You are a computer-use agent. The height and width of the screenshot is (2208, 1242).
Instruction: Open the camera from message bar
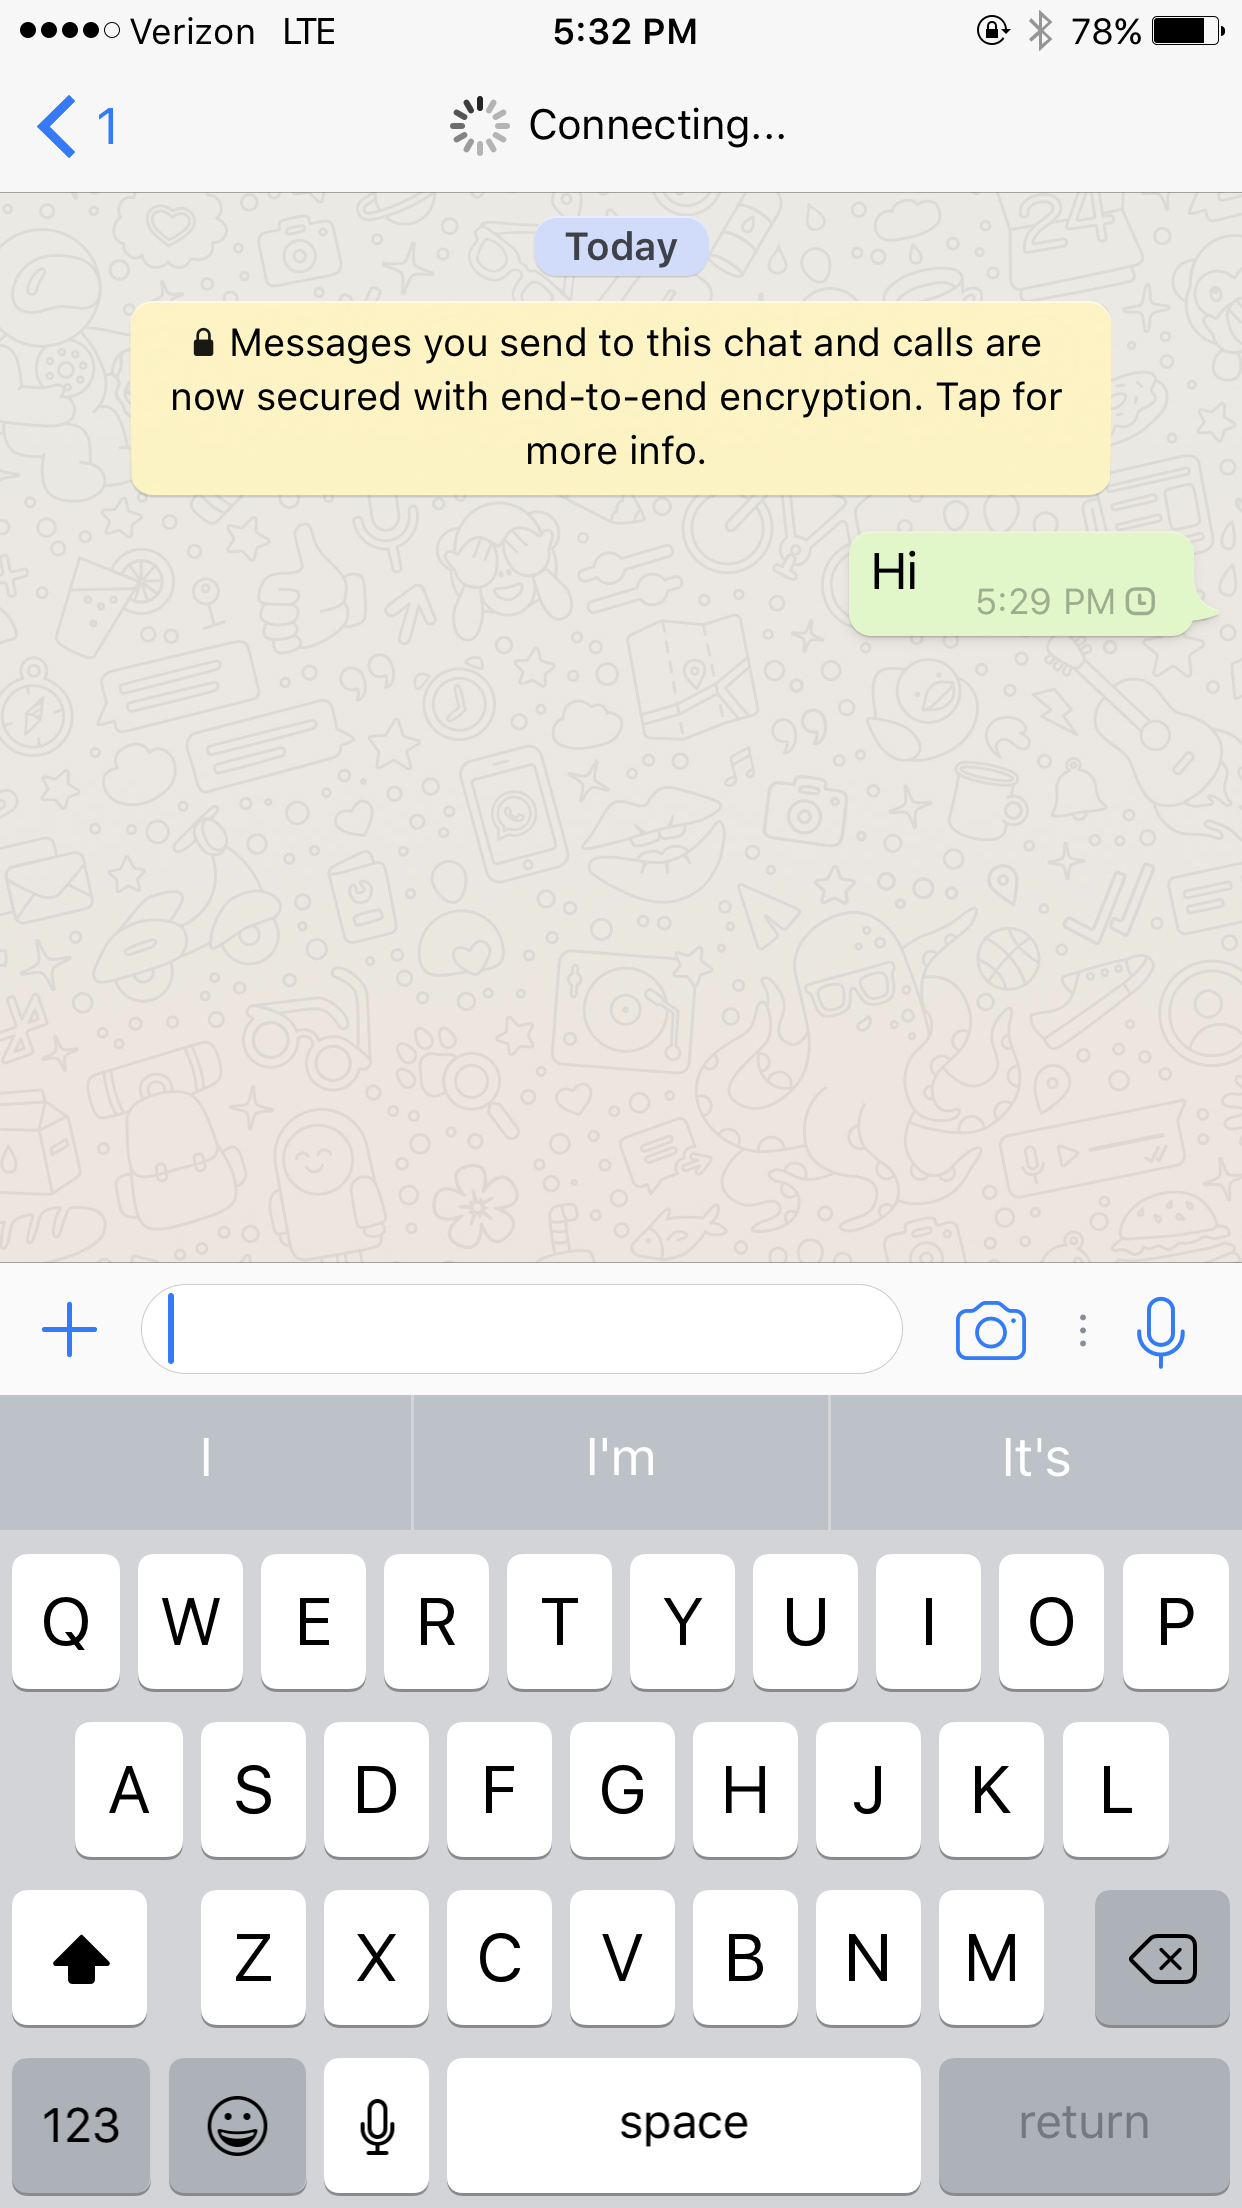pos(990,1330)
